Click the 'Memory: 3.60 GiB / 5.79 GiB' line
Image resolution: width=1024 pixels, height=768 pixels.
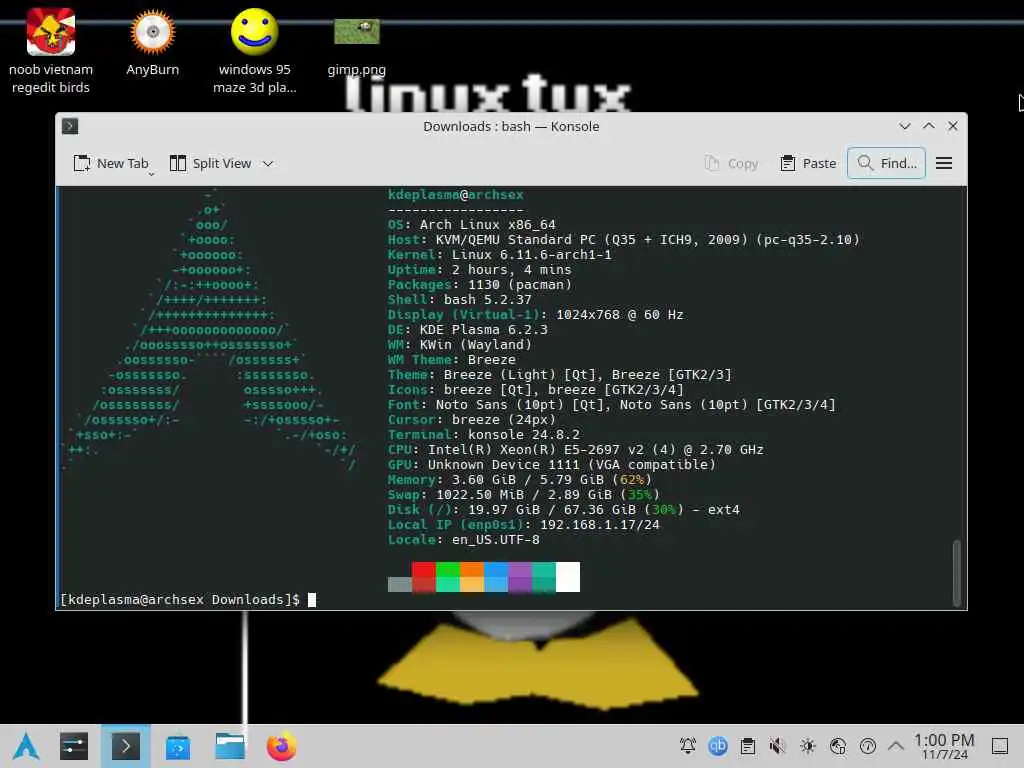point(519,480)
